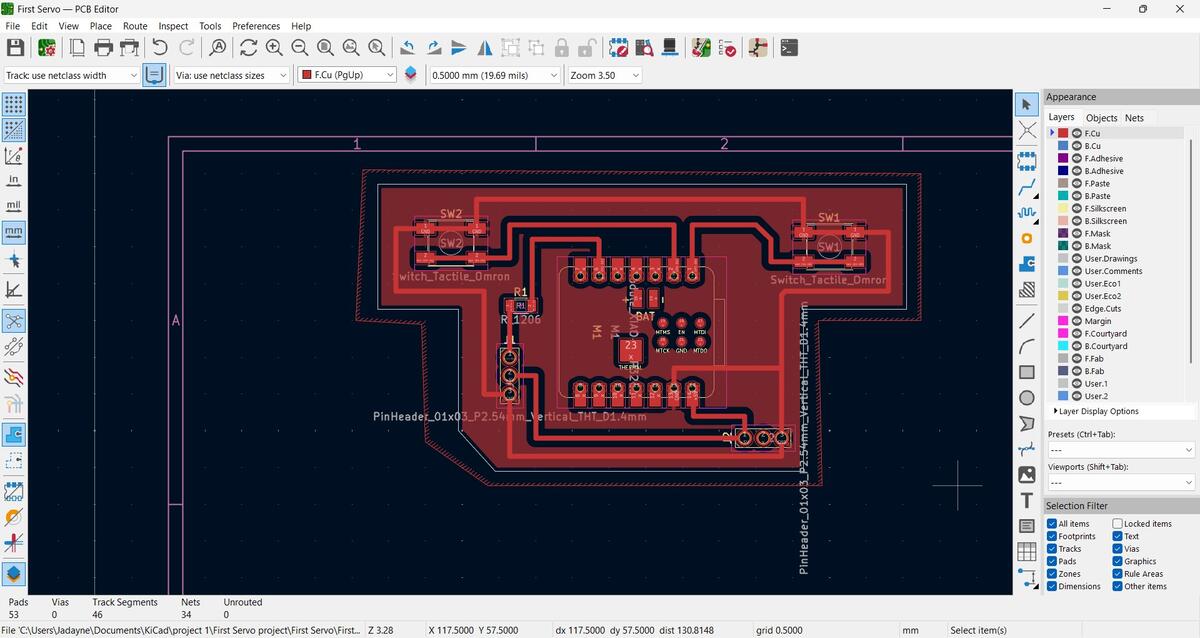Select the Draw line tool
Screen dimensions: 1200x638
click(x=1027, y=321)
